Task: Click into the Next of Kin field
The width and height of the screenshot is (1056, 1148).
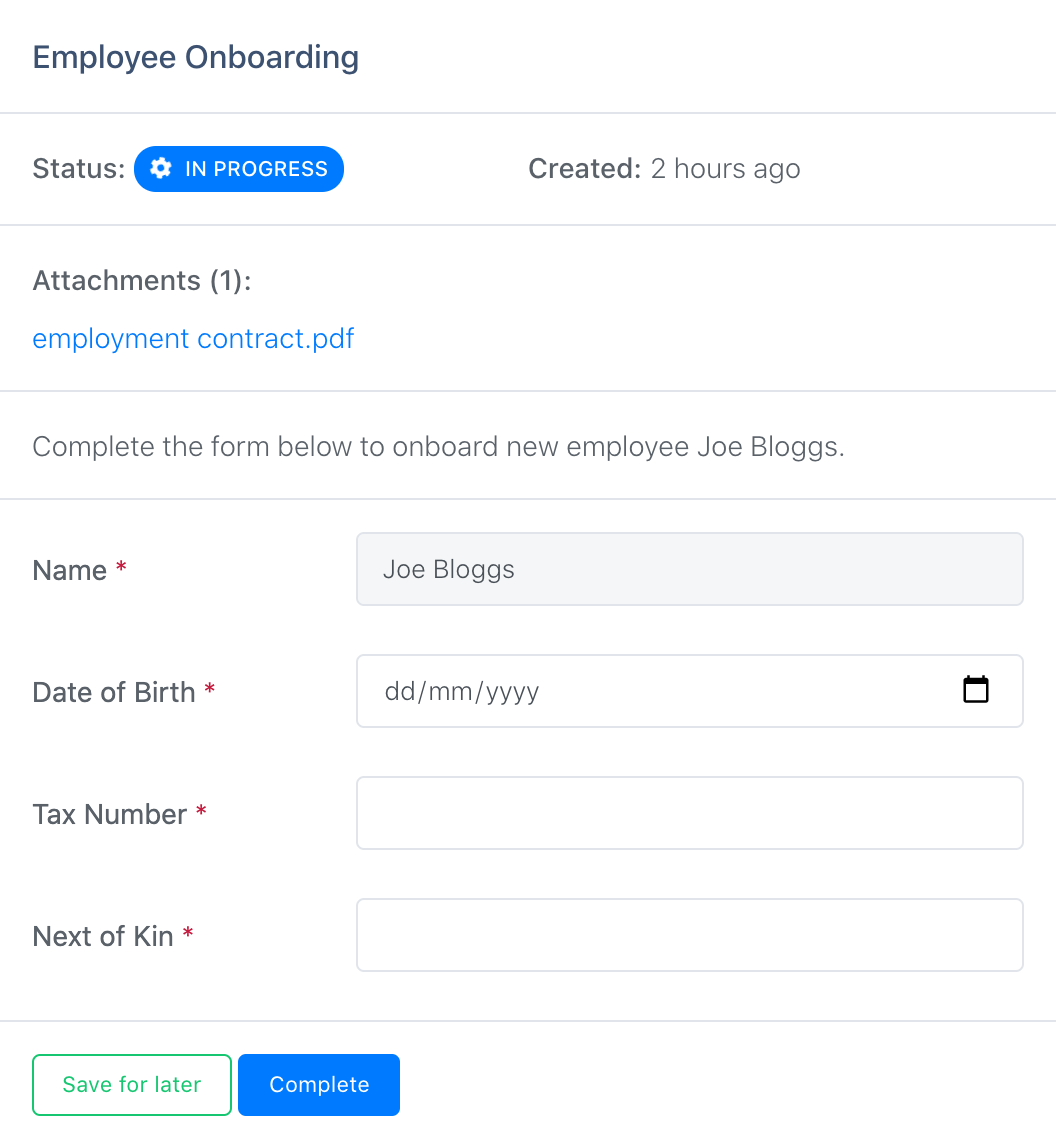Action: click(x=689, y=935)
